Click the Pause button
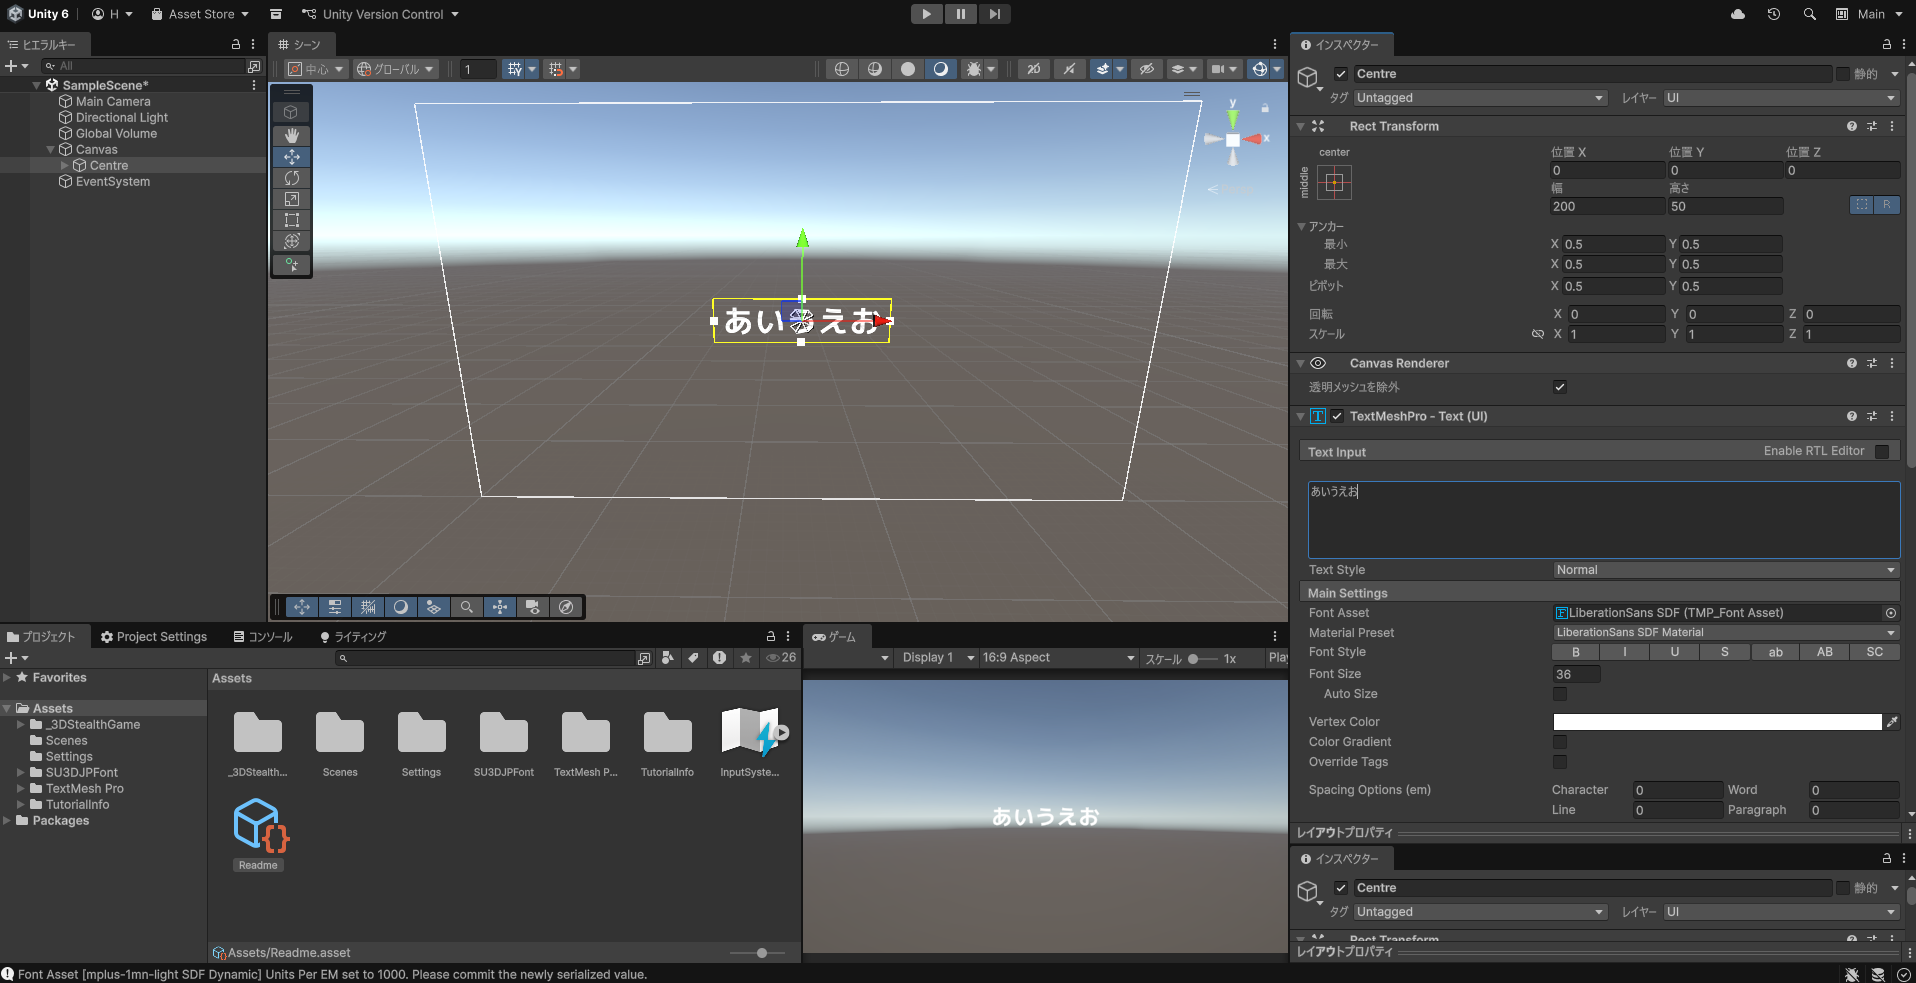Image resolution: width=1916 pixels, height=983 pixels. point(960,14)
